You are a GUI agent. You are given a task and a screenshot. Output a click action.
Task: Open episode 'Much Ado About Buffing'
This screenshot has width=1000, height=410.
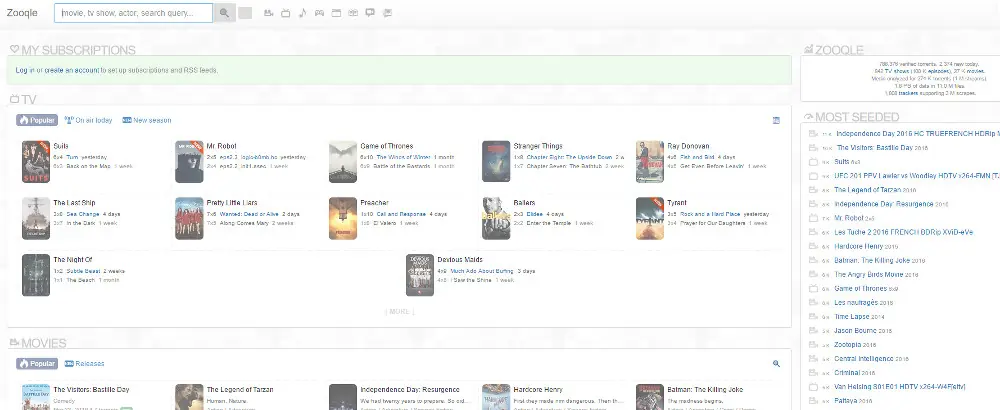coord(482,271)
